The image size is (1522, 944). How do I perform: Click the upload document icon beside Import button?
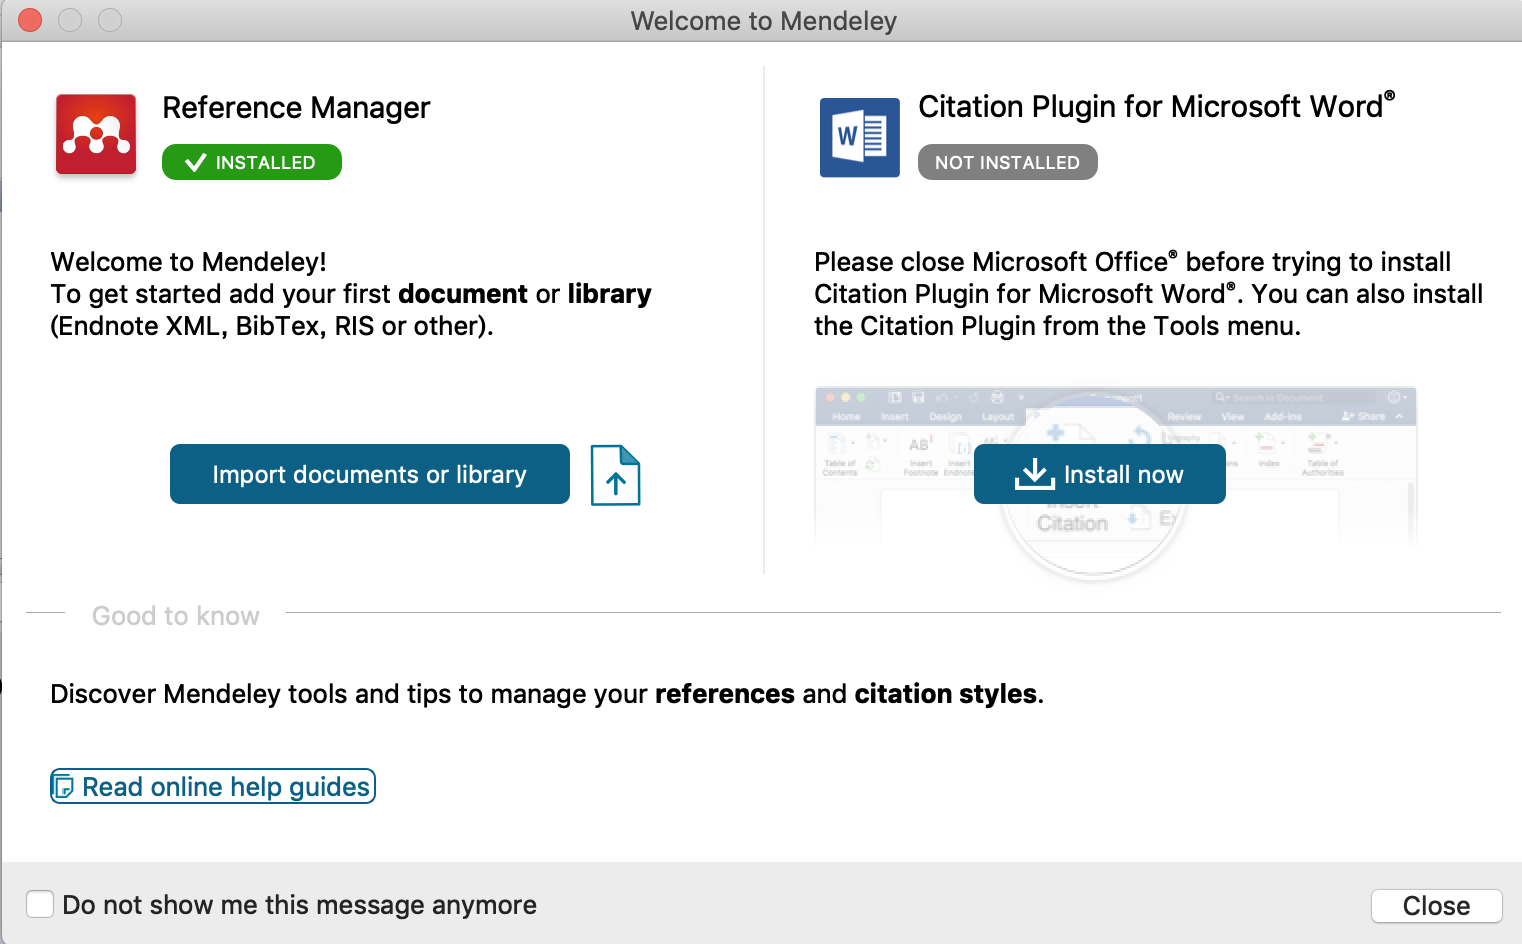(615, 475)
